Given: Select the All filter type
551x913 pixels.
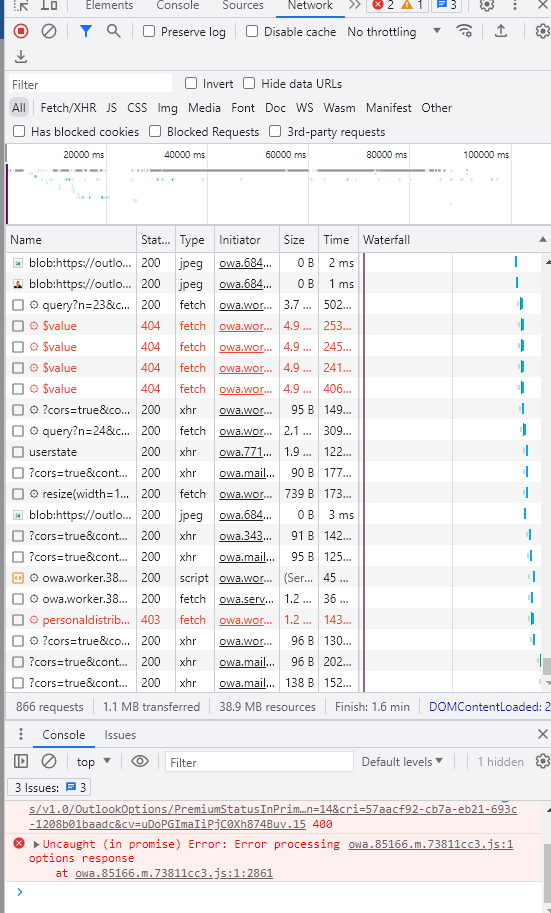Looking at the screenshot, I should pos(19,108).
